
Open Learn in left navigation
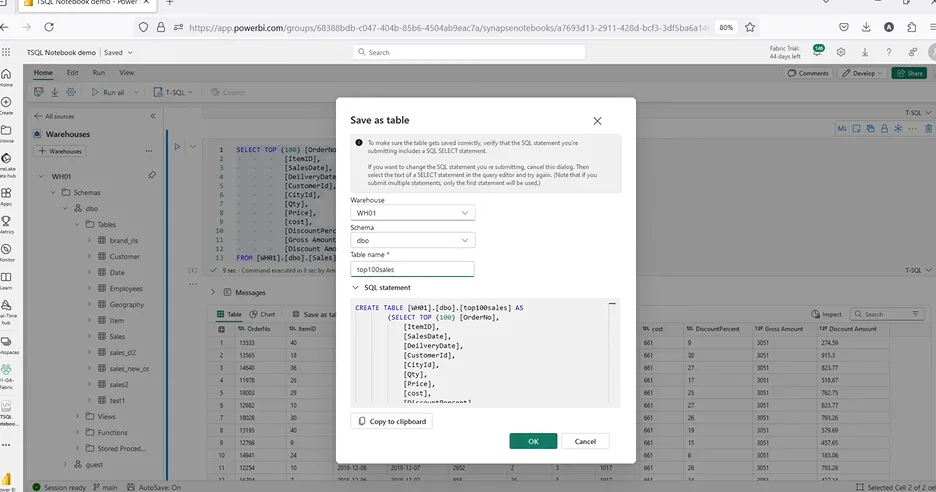pos(6,280)
